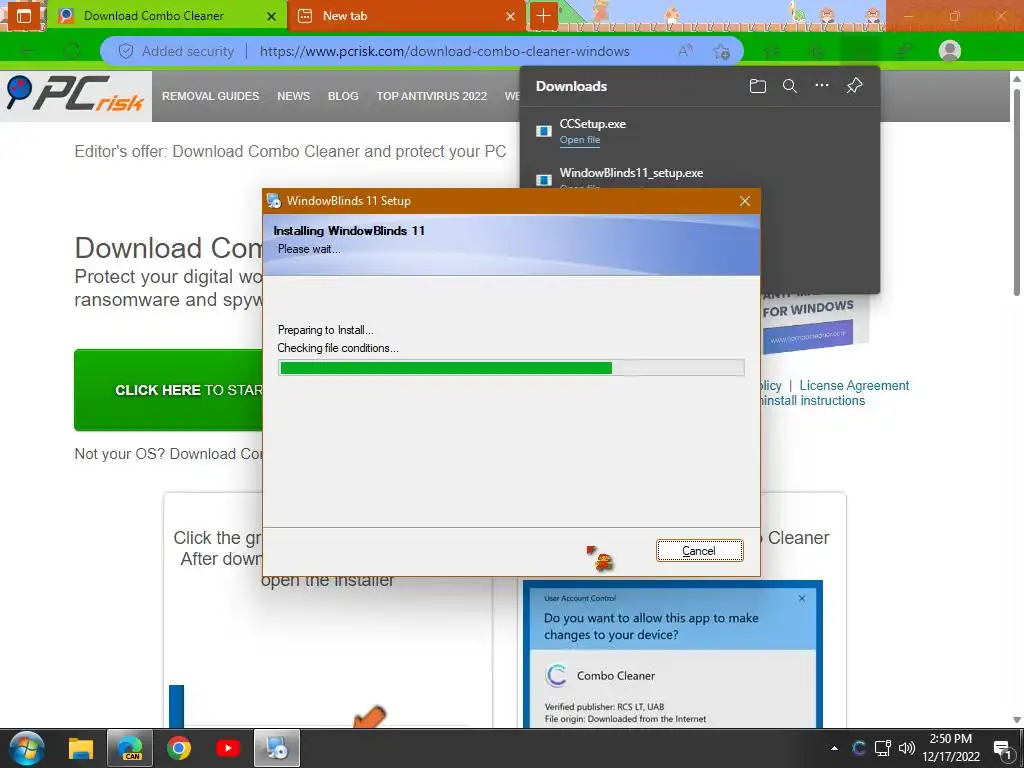Open NEWS menu item
The height and width of the screenshot is (768, 1024).
point(293,96)
